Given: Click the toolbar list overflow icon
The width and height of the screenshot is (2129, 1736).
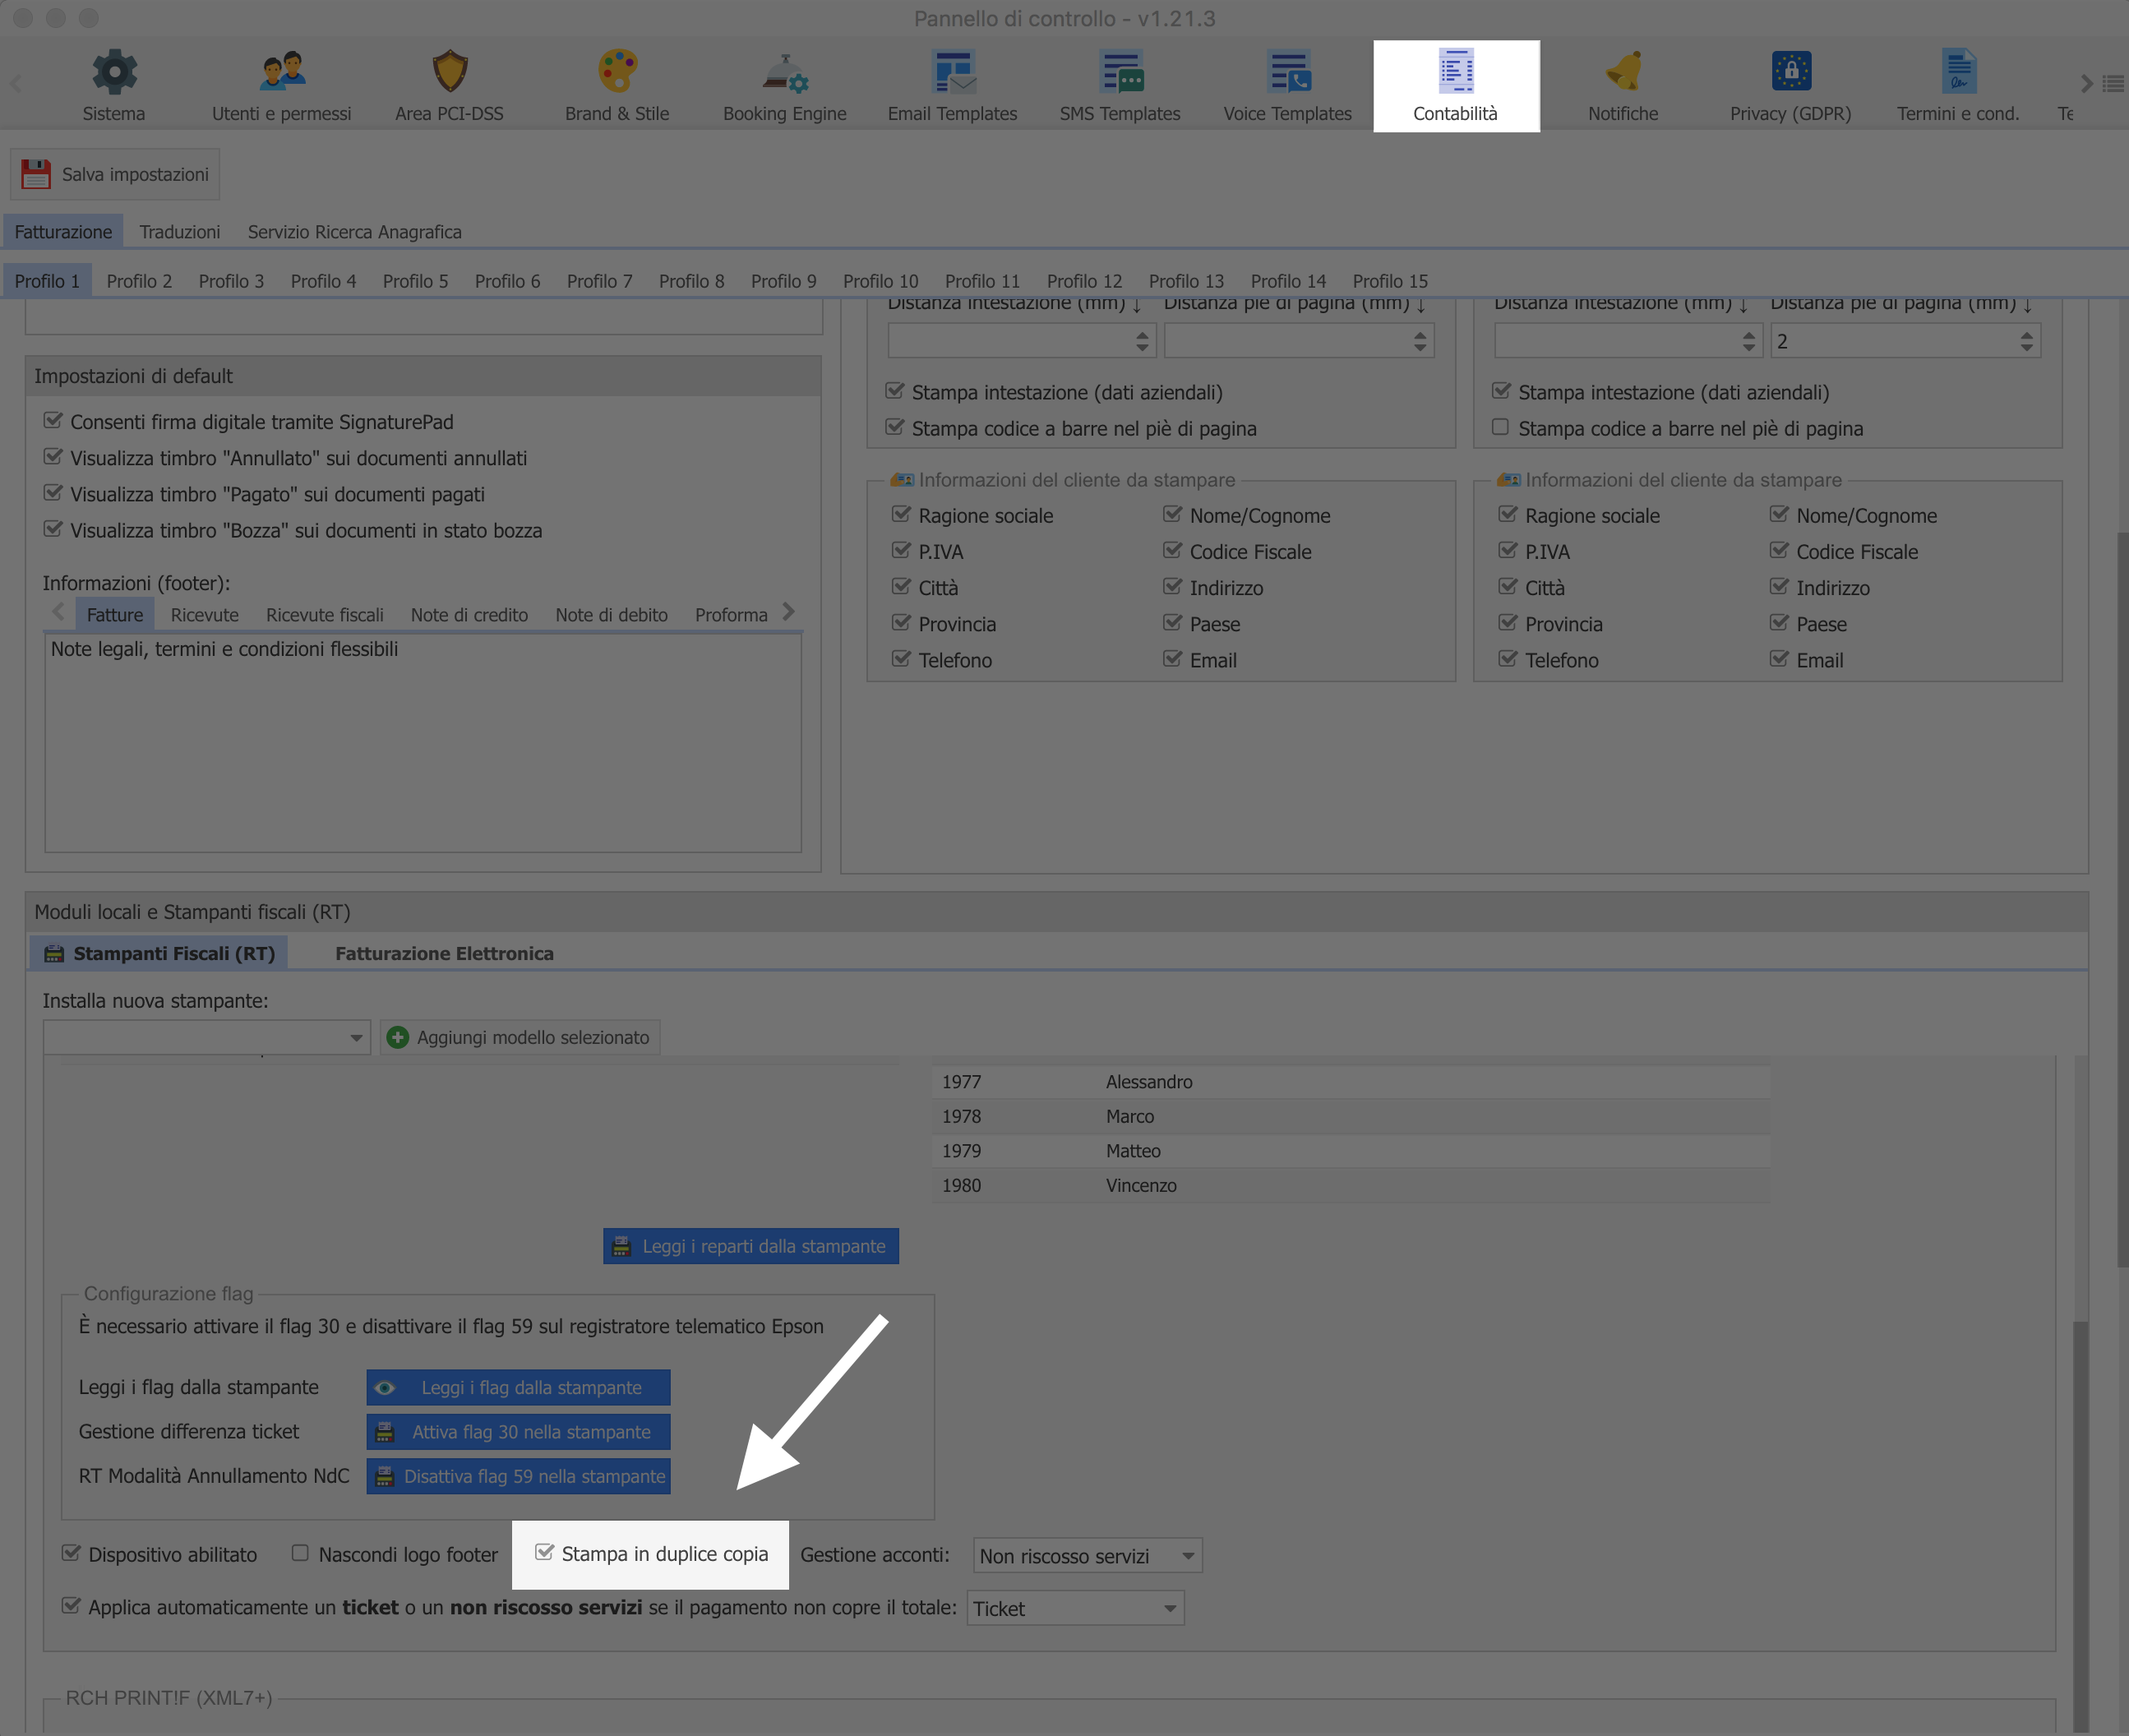Looking at the screenshot, I should point(2113,84).
